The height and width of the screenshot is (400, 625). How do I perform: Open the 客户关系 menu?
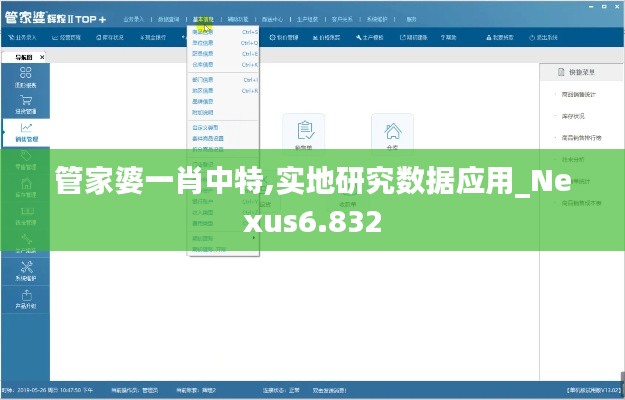pyautogui.click(x=342, y=19)
